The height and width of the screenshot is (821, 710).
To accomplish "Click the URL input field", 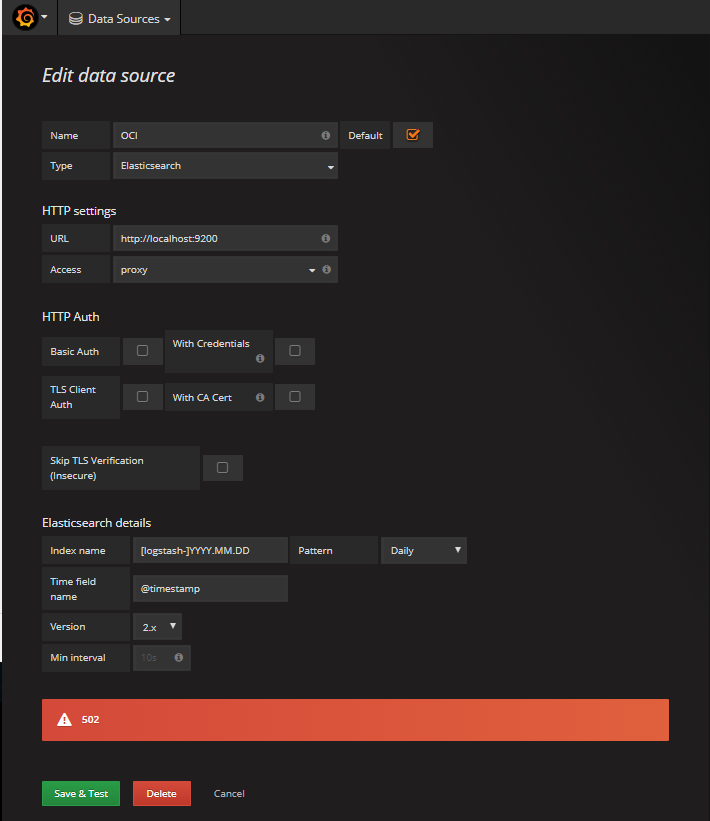I will tap(225, 238).
